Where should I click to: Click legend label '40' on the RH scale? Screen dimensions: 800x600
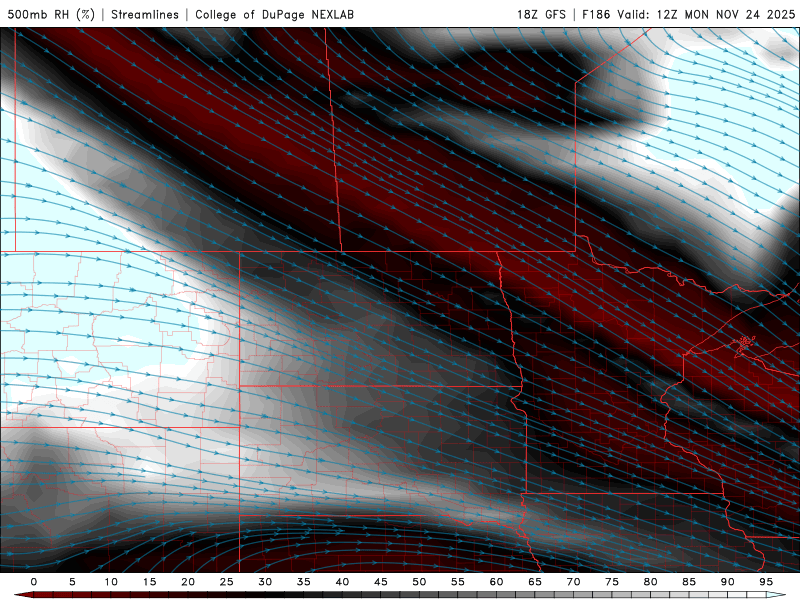click(342, 582)
